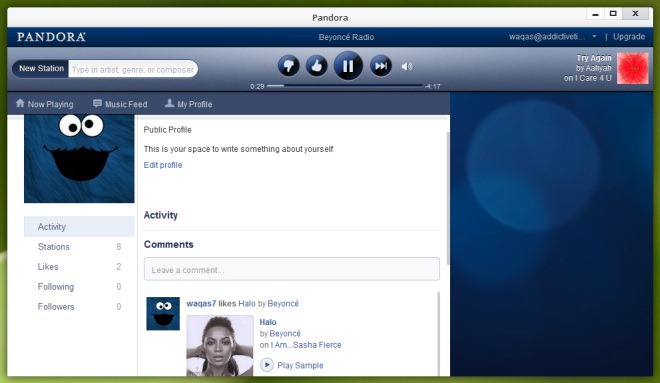Image resolution: width=660 pixels, height=383 pixels.
Task: Play the Halo sample
Action: coord(267,365)
